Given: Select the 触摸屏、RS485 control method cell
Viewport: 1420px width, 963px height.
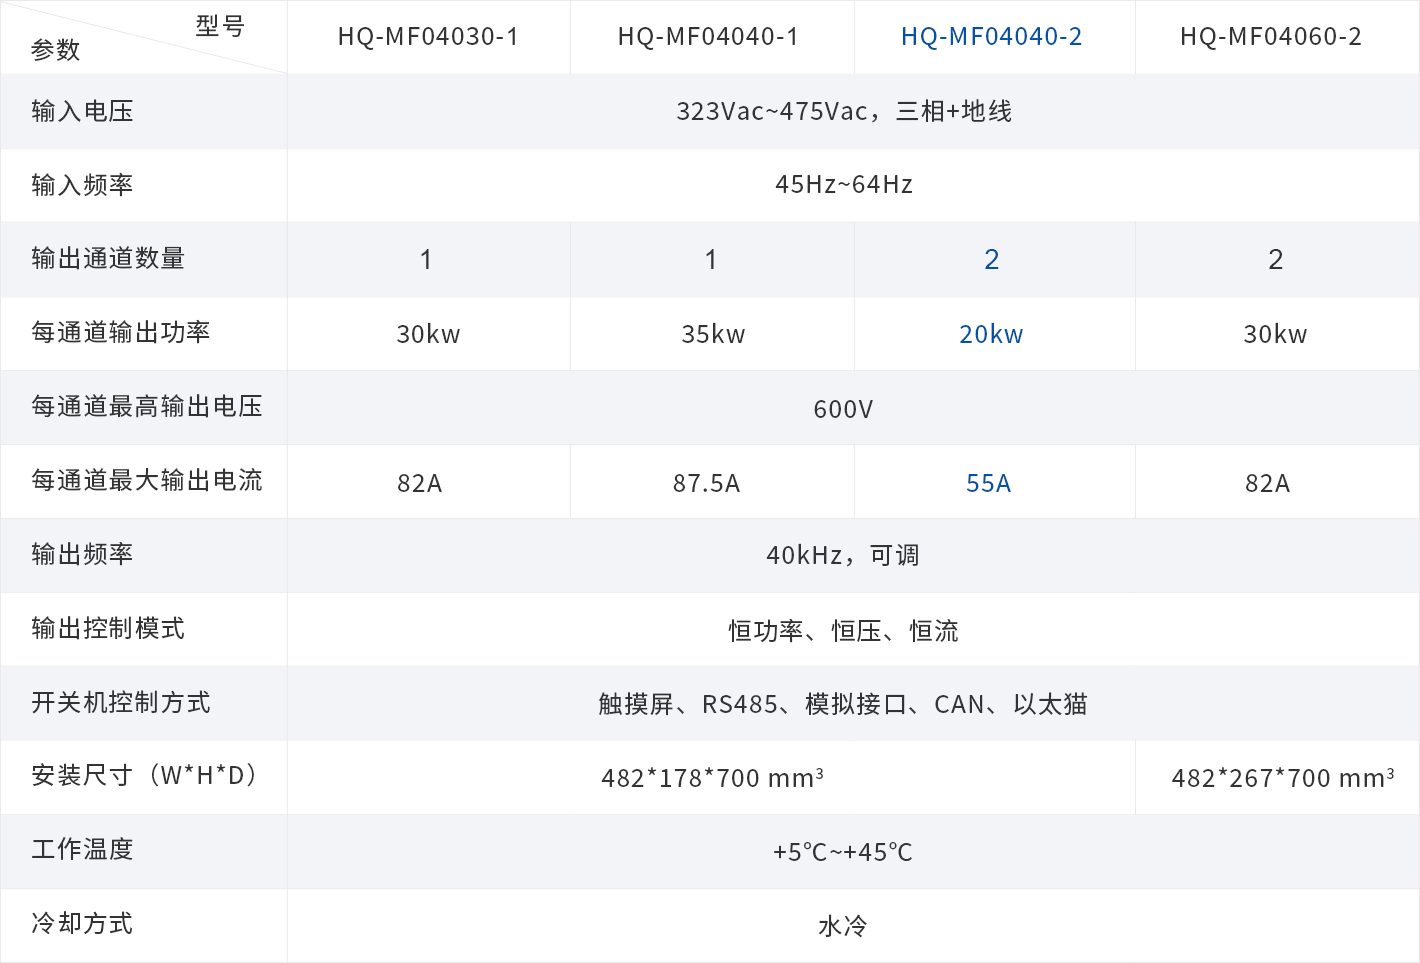Looking at the screenshot, I should point(842,705).
